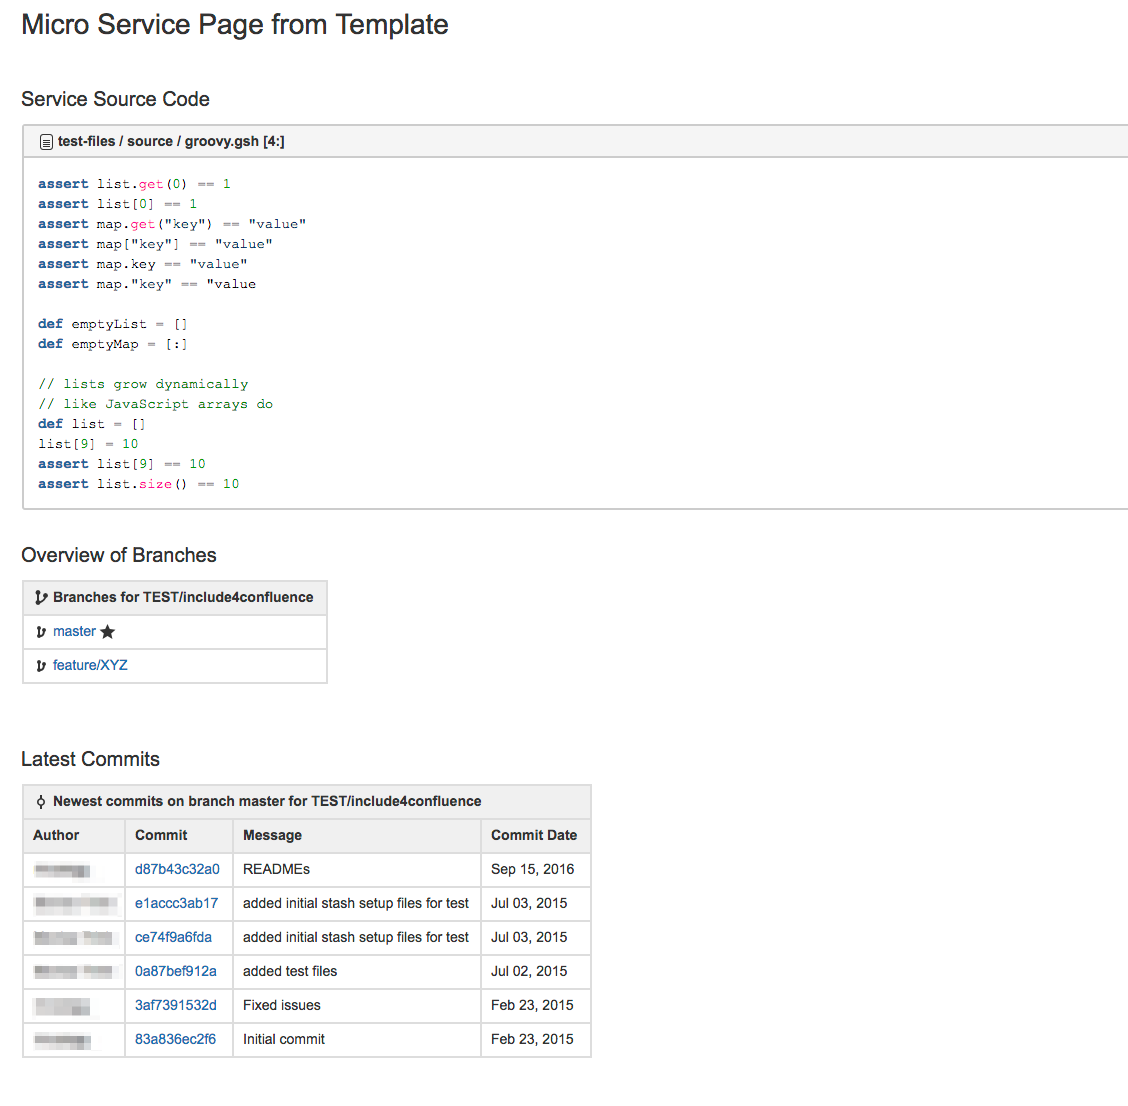
Task: Open commit d87b43c32a0
Action: click(177, 869)
